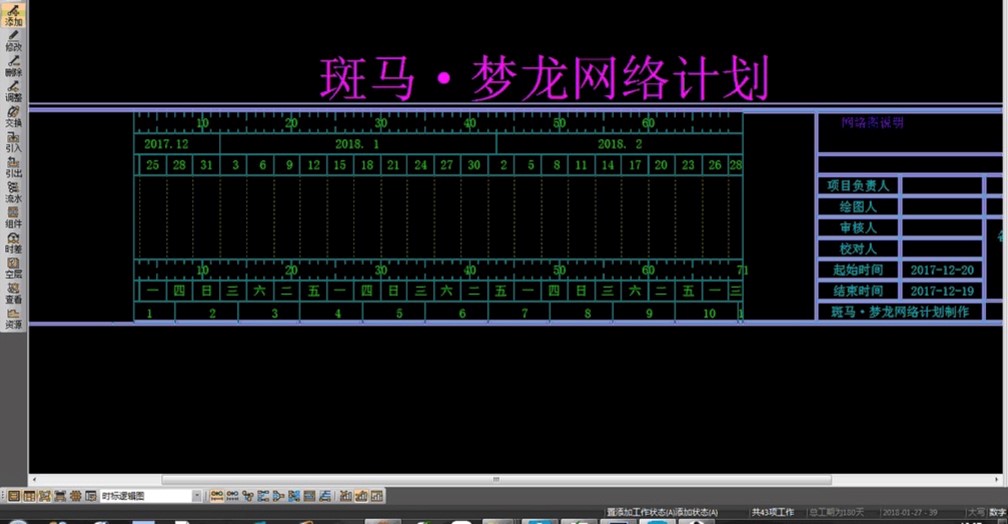This screenshot has height=524, width=1008.
Task: Click the 数字 indicator in status bar
Action: point(998,512)
